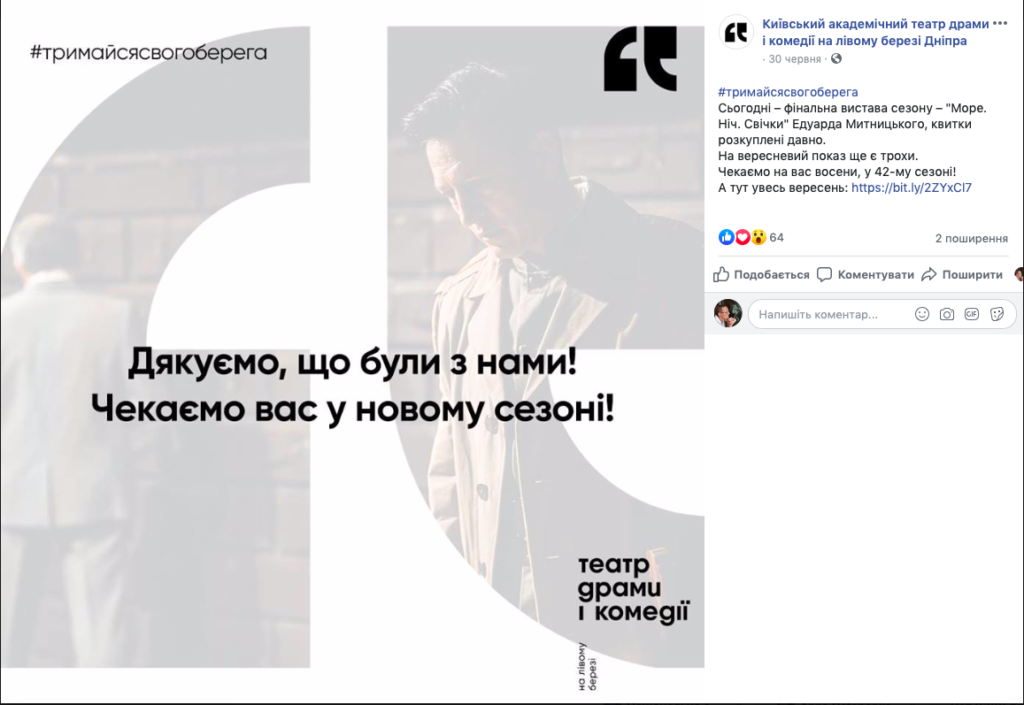Click the globe public audience icon
The image size is (1024, 705).
click(x=837, y=59)
